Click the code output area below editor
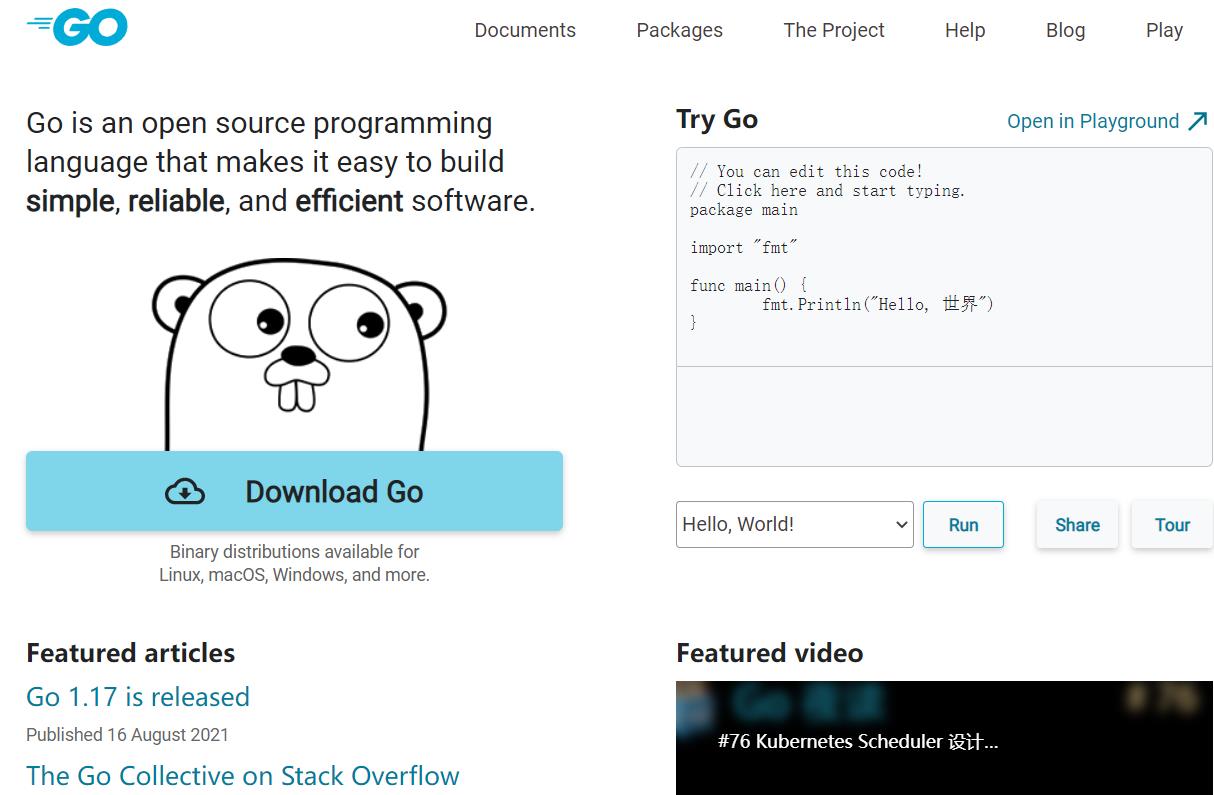The width and height of the screenshot is (1214, 795). click(944, 416)
